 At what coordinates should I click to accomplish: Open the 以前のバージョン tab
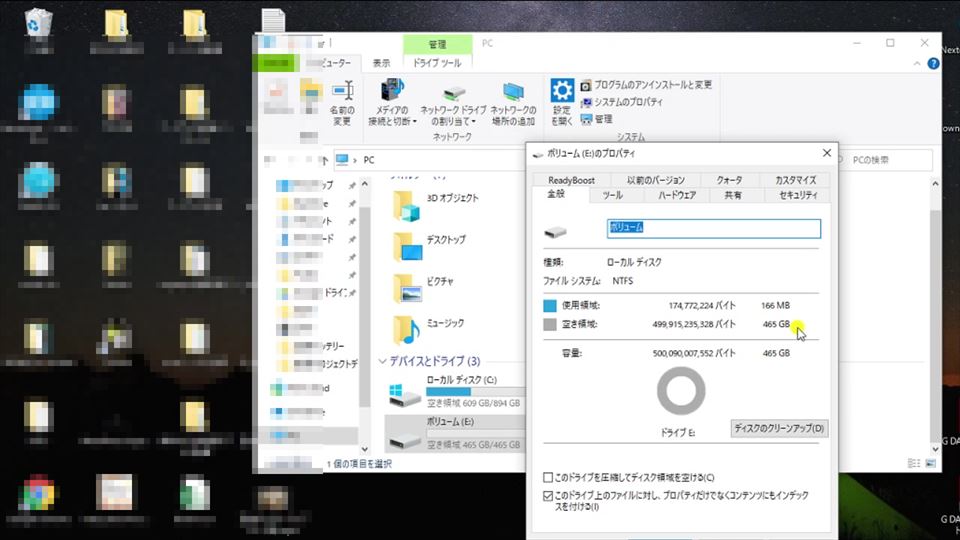(656, 180)
